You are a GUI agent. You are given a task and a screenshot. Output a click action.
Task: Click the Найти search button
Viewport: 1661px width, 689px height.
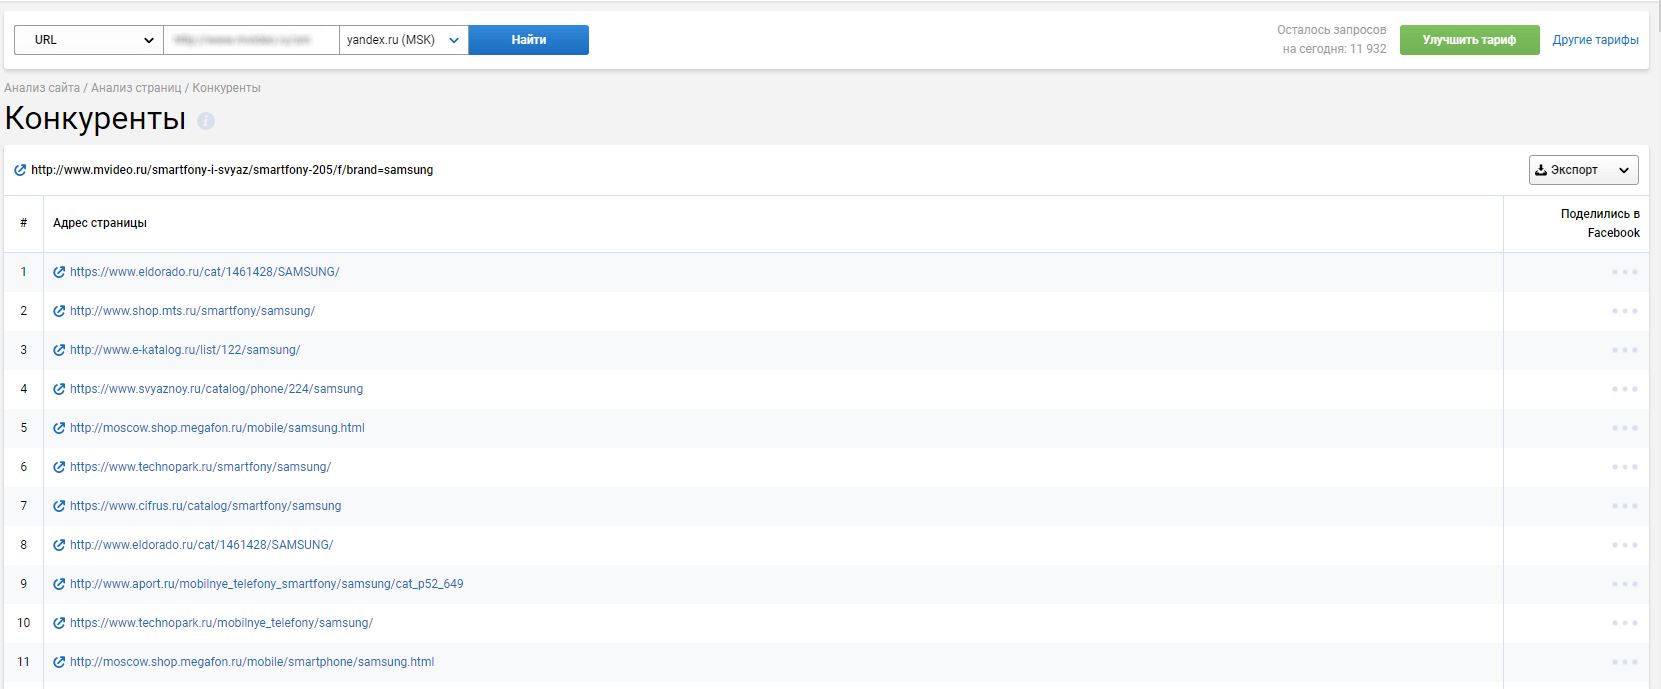tap(529, 40)
